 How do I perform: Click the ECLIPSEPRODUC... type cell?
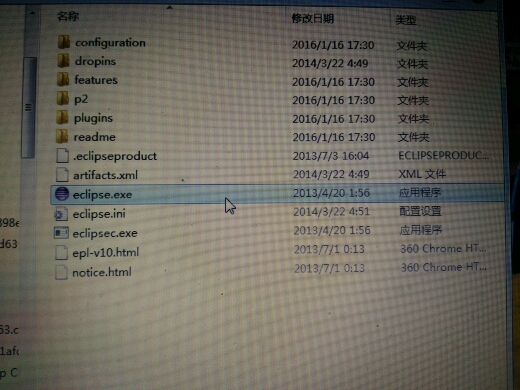(x=444, y=155)
